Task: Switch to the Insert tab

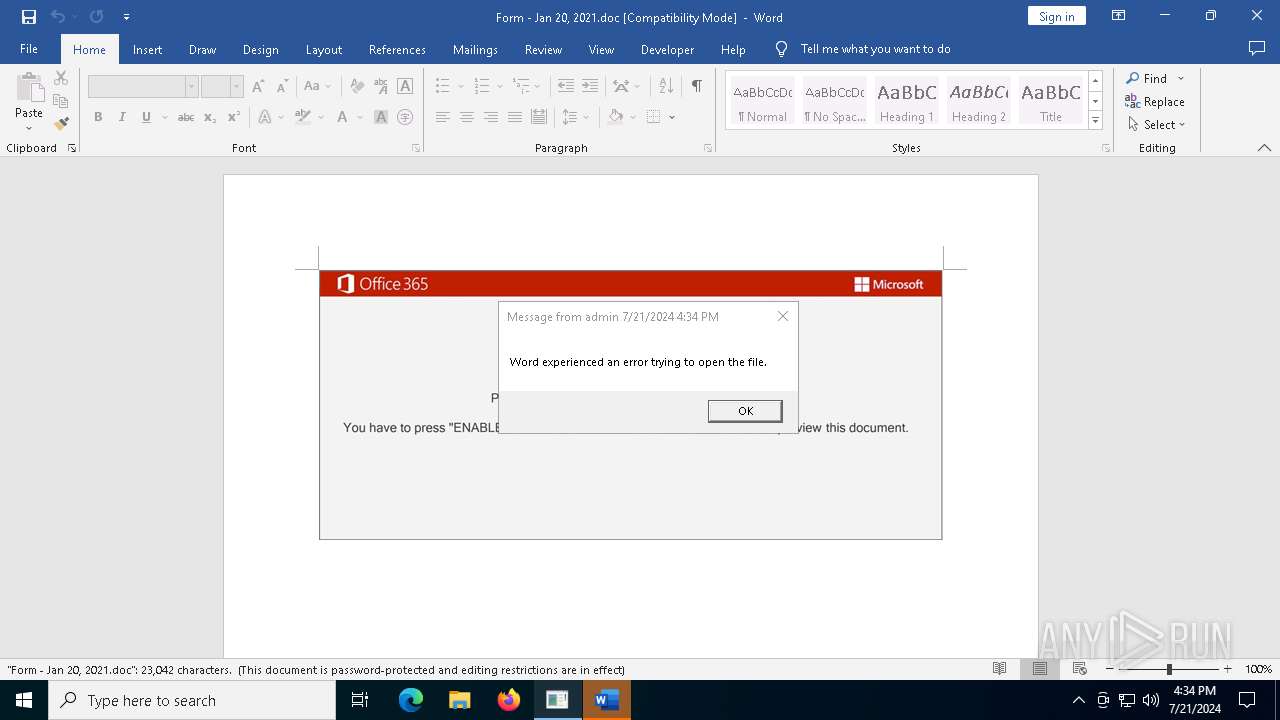Action: [147, 49]
